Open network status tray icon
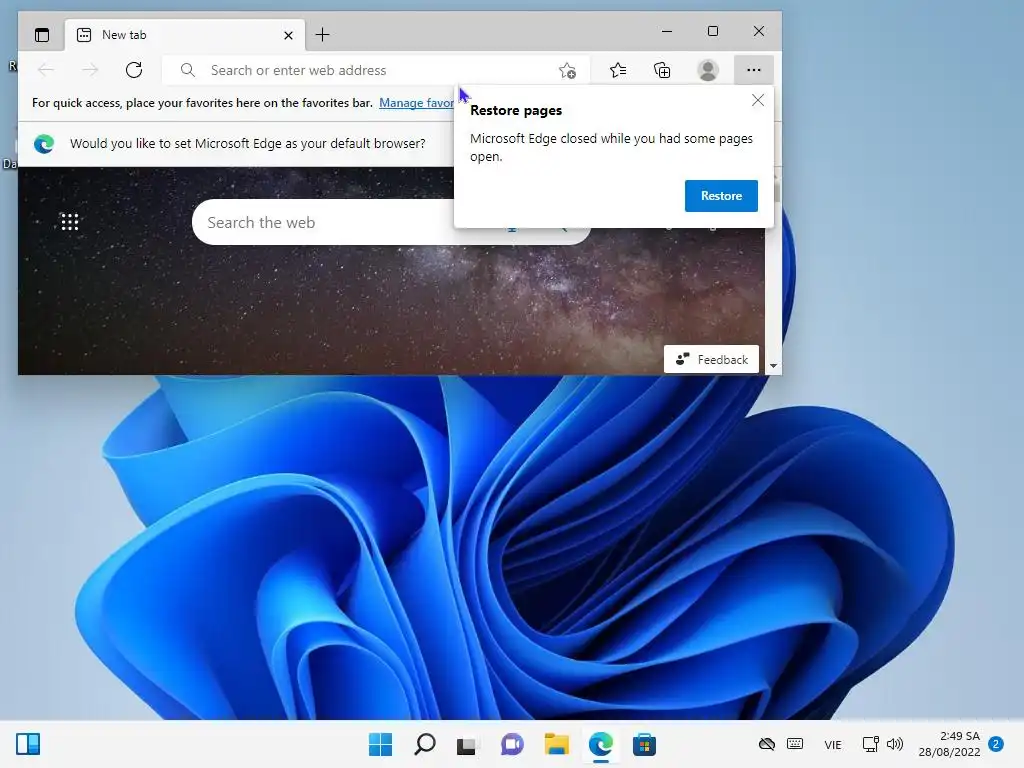Image resolution: width=1024 pixels, height=768 pixels. tap(871, 744)
